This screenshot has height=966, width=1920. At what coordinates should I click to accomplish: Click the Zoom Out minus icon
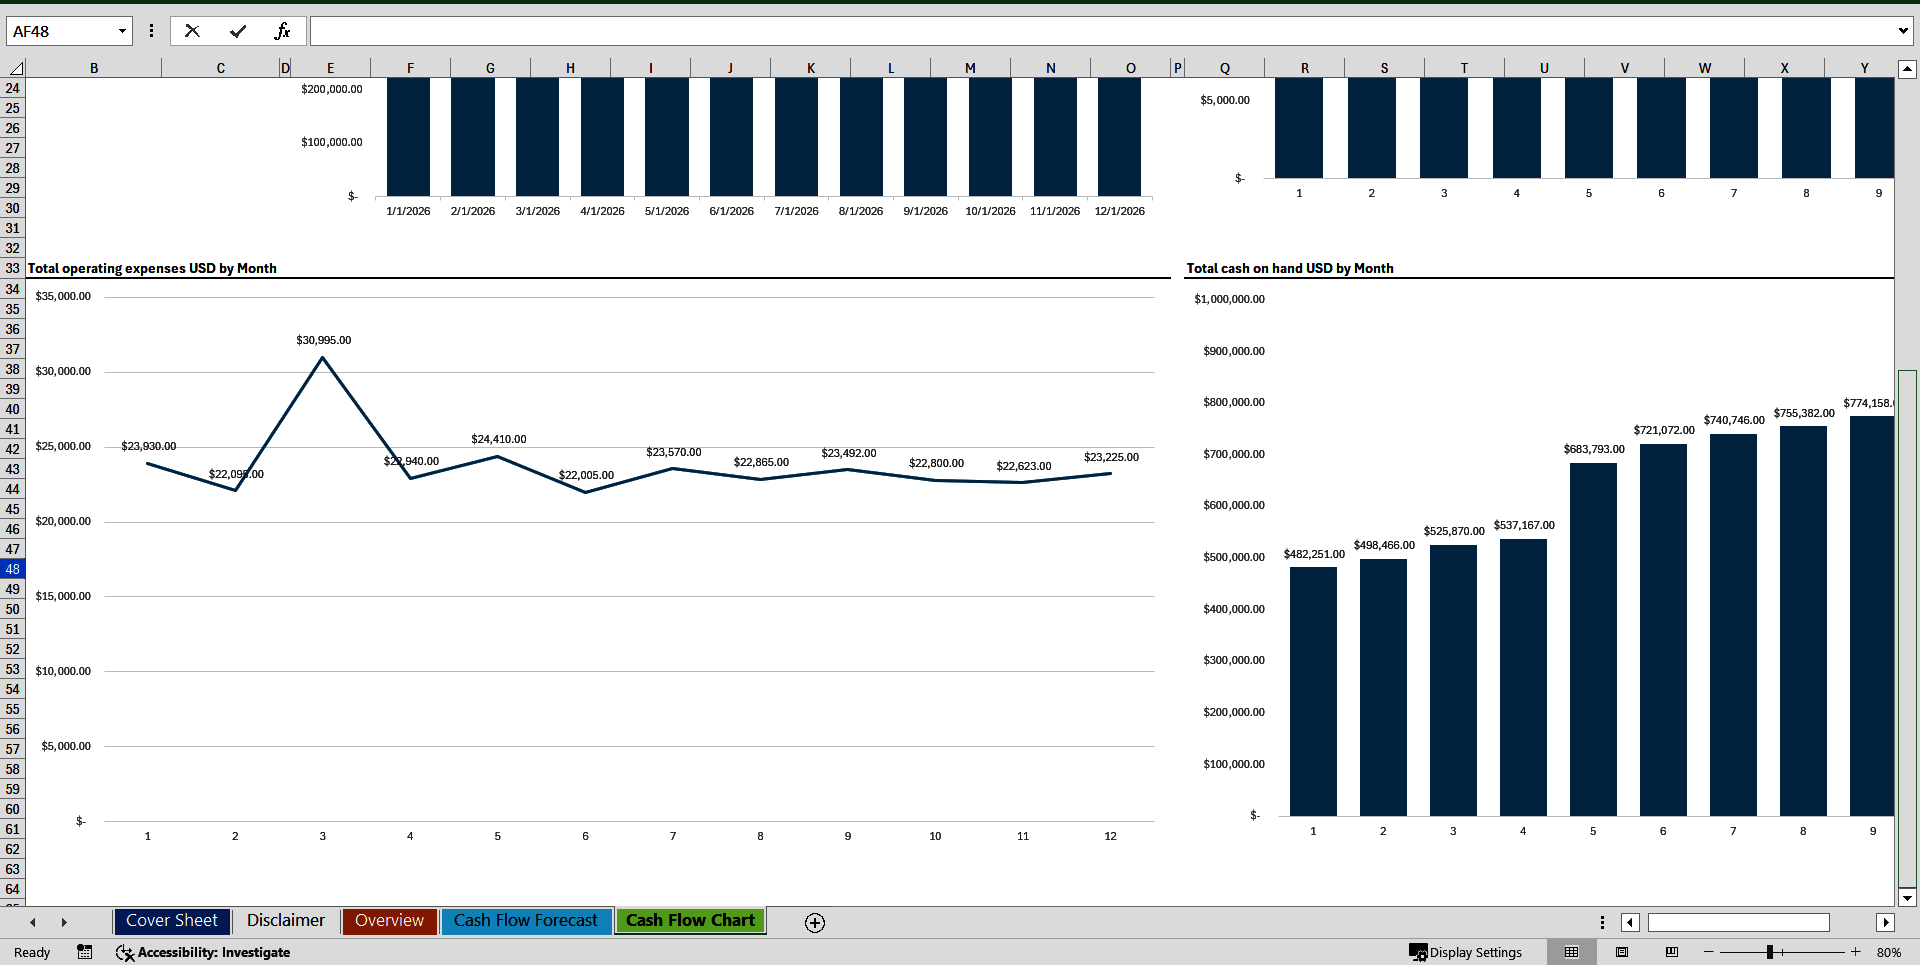click(1706, 952)
